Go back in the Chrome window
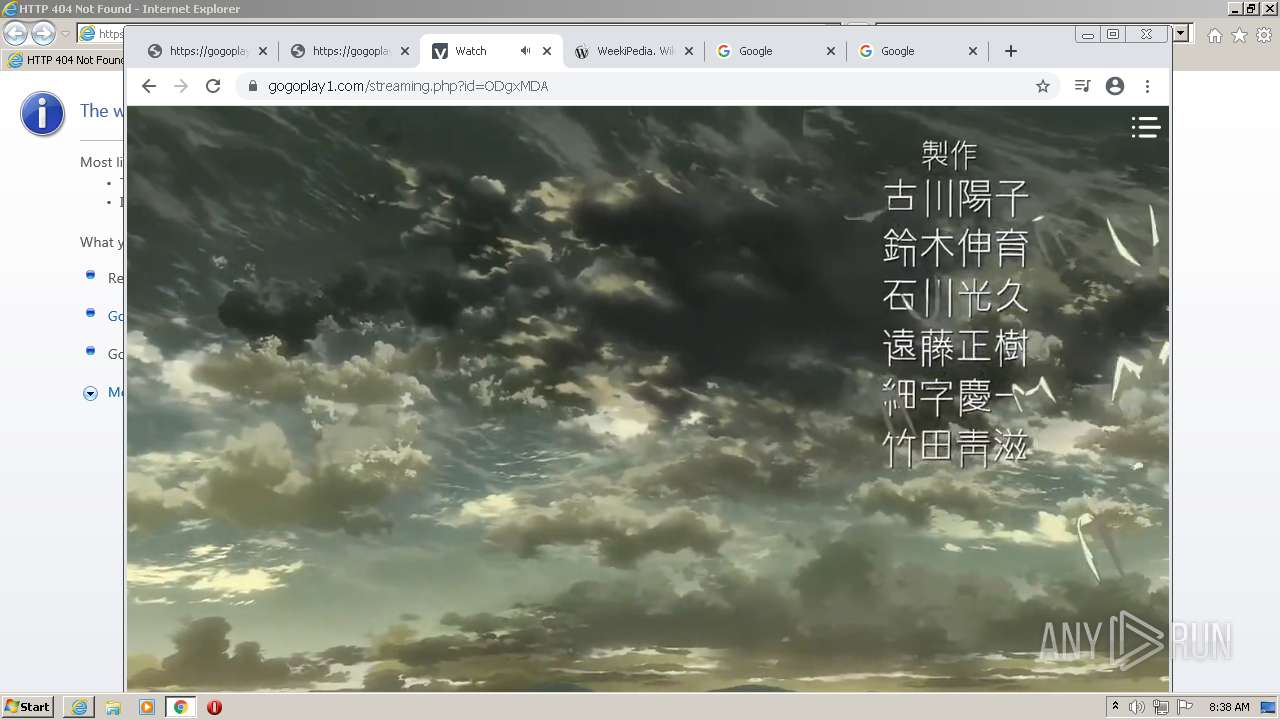This screenshot has height=720, width=1280. pos(149,86)
